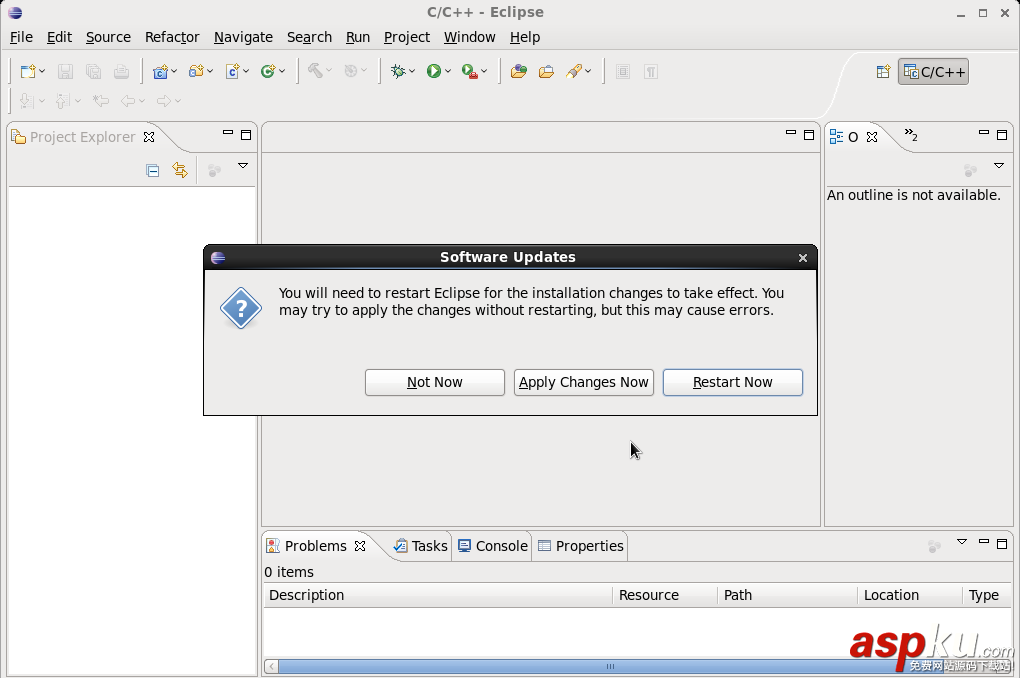This screenshot has height=678, width=1020.
Task: Switch to the Properties tab
Action: click(581, 546)
